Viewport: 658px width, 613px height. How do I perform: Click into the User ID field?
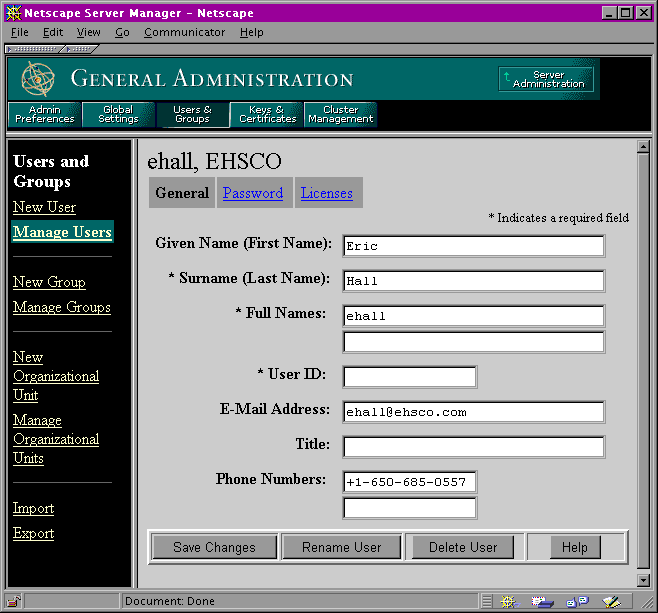pyautogui.click(x=409, y=377)
